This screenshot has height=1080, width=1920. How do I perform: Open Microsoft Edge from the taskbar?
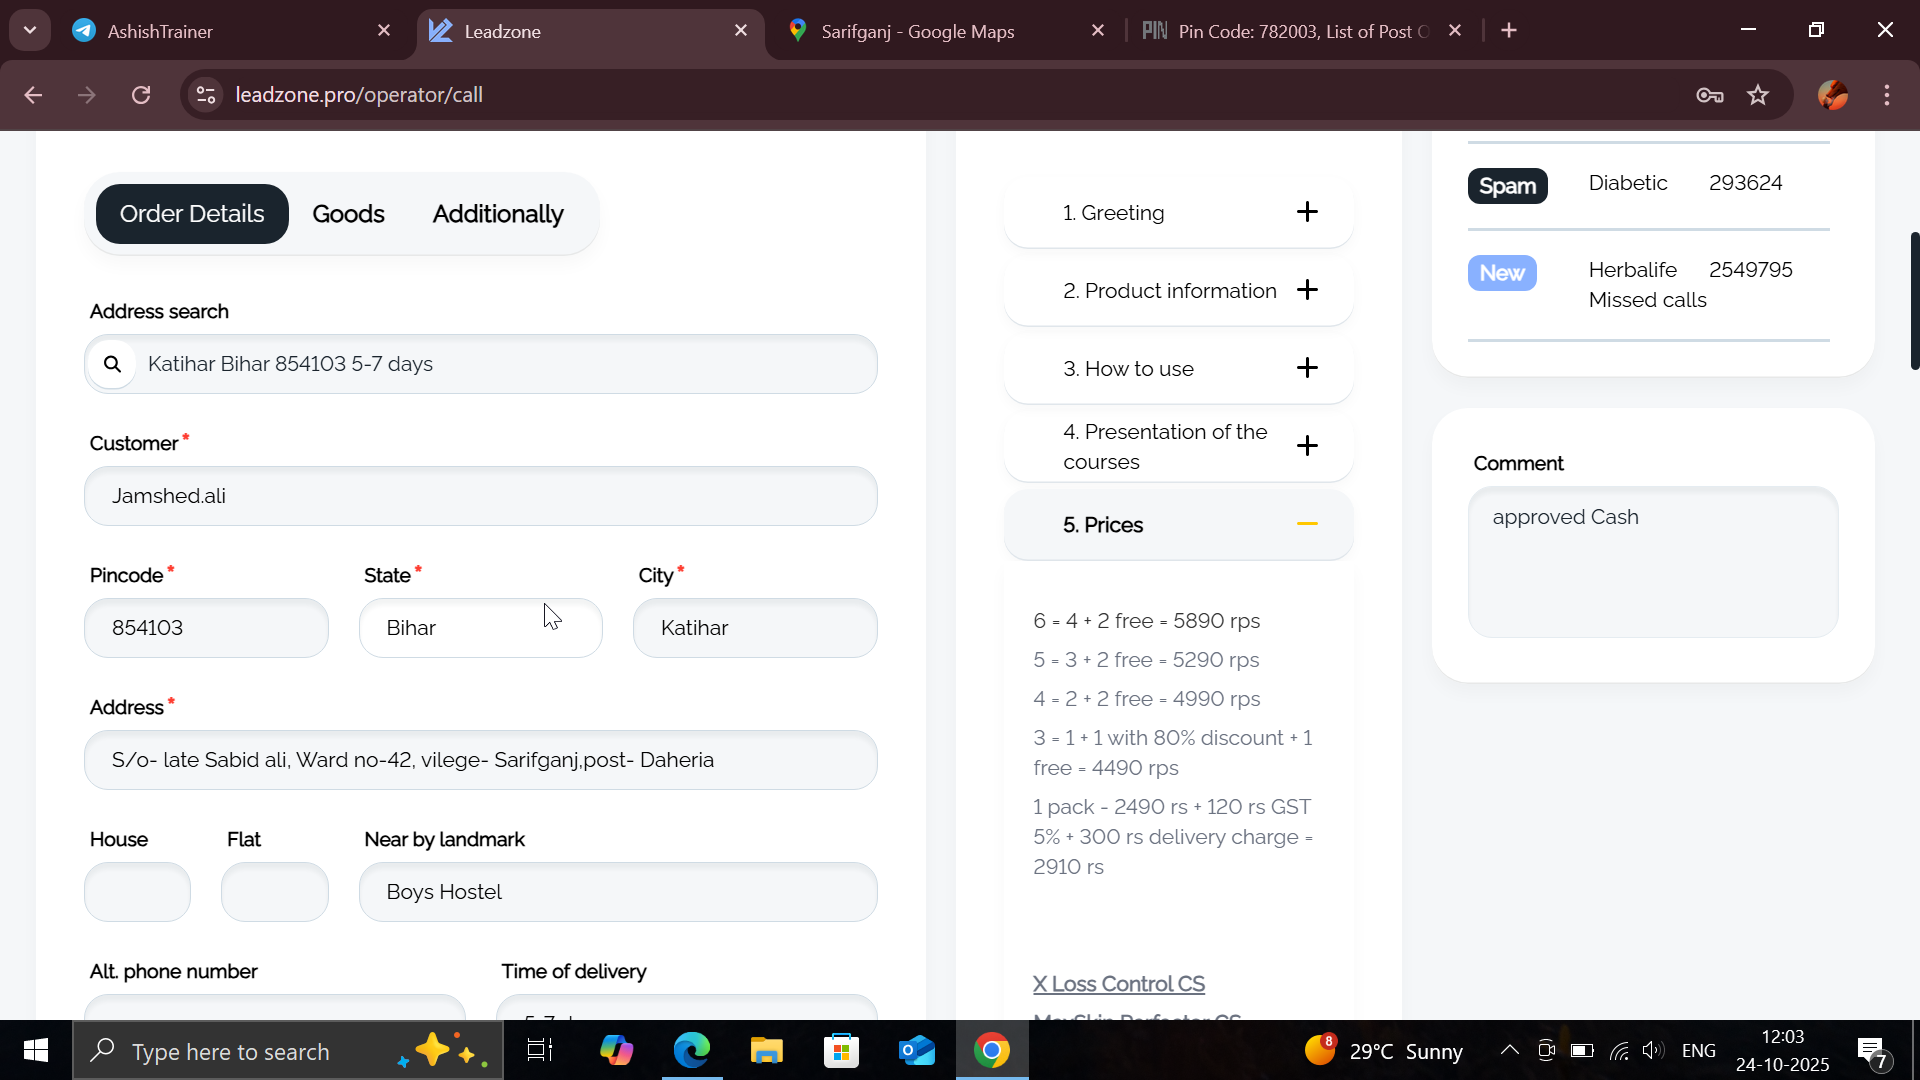pos(691,1051)
